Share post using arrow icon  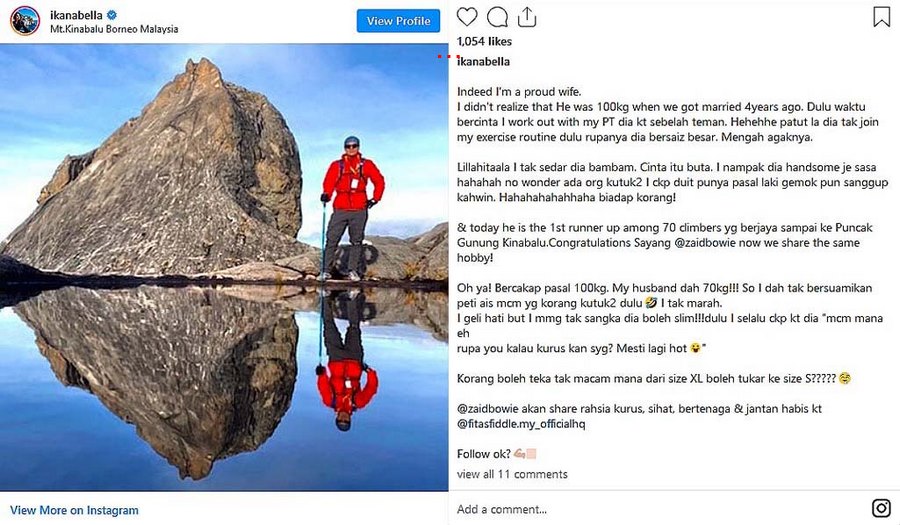coord(527,17)
